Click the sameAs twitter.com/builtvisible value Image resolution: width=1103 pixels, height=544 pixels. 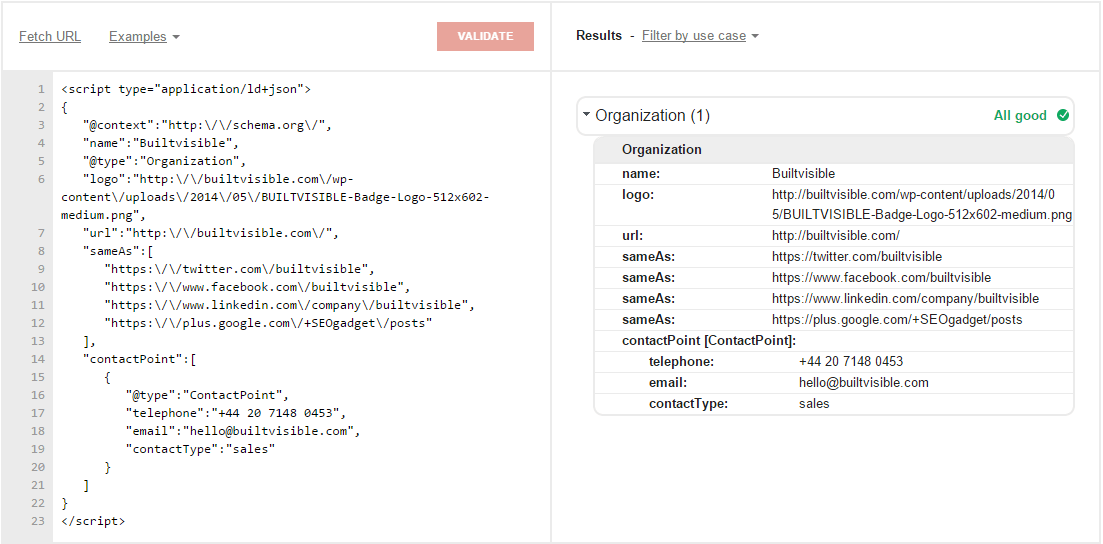(x=857, y=257)
